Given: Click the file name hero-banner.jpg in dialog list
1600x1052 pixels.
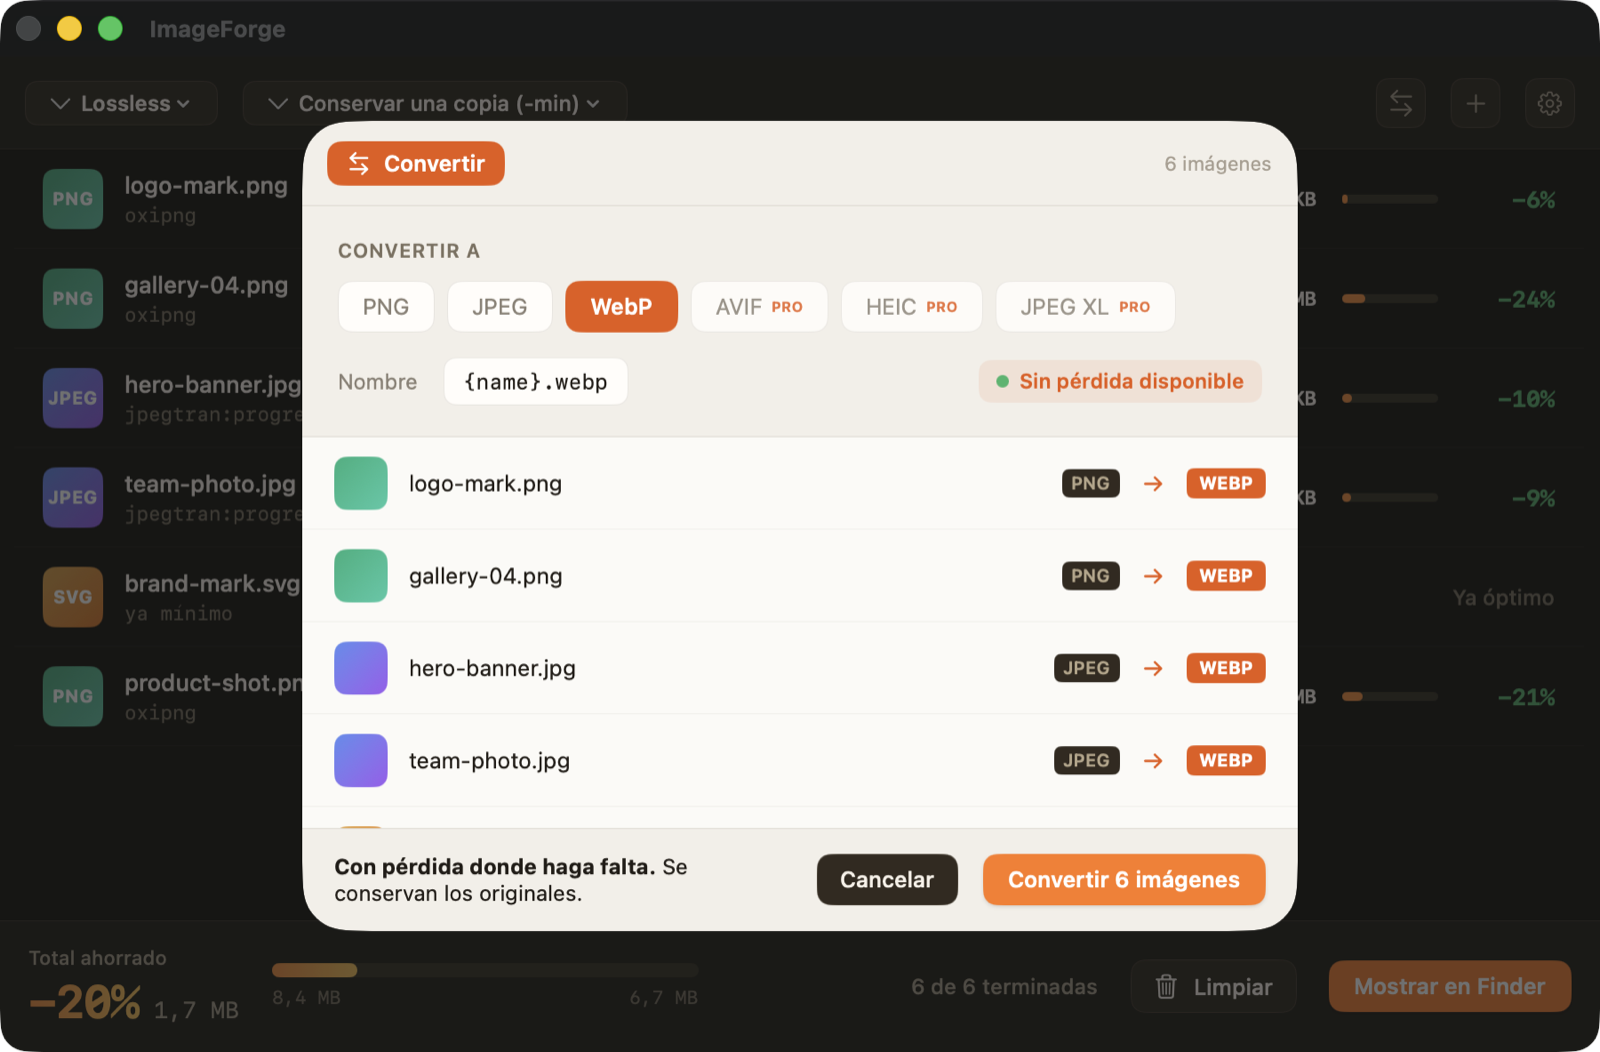Looking at the screenshot, I should point(492,668).
